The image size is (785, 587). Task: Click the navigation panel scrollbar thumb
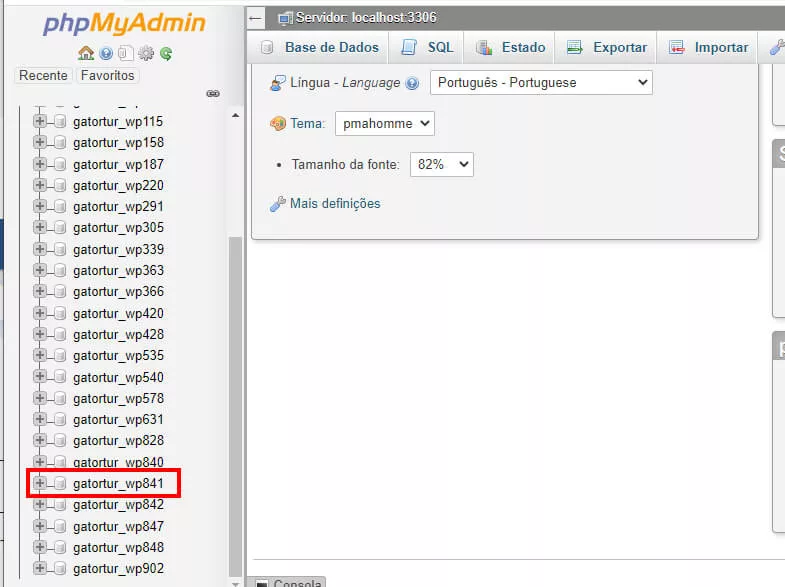(235, 406)
